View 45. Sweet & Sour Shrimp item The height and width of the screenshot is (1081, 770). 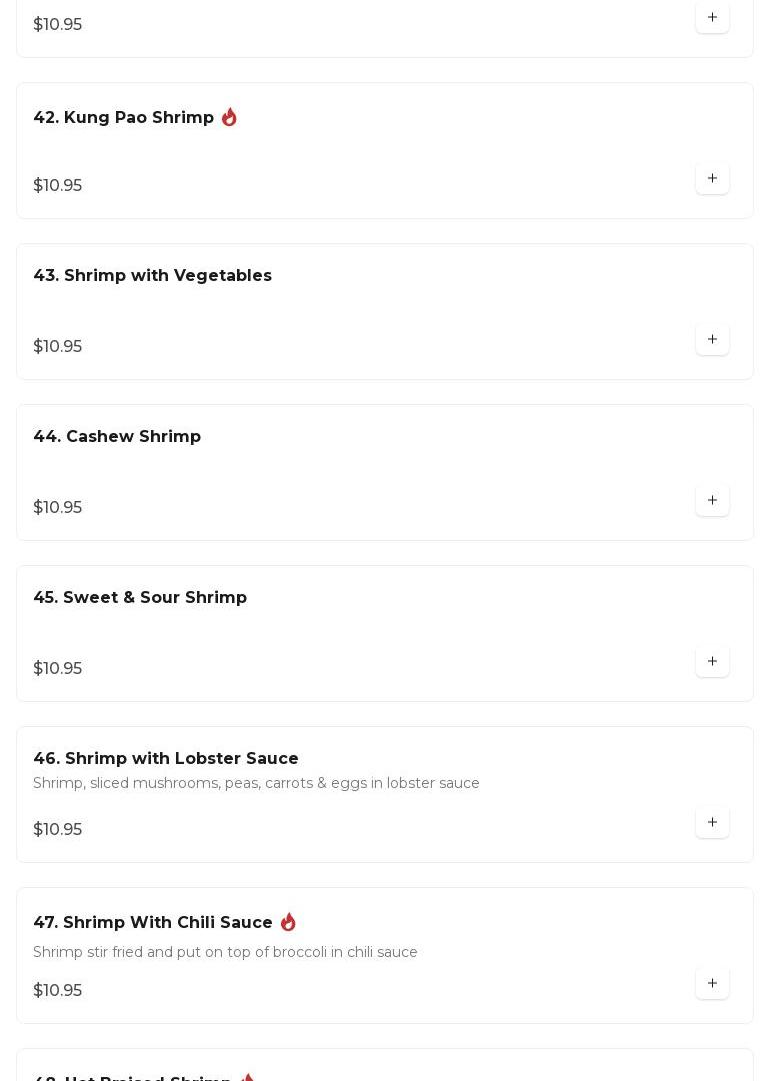[x=140, y=598]
